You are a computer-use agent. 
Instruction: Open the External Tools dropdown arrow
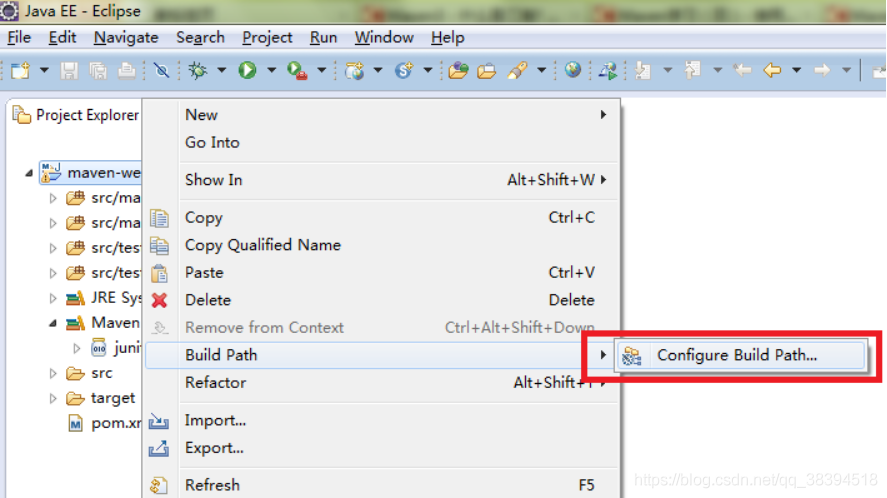coord(321,71)
